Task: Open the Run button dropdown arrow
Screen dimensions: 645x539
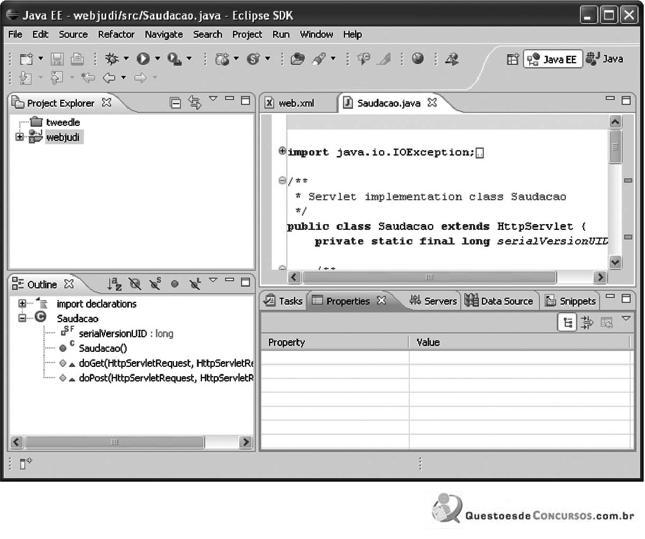Action: pos(158,59)
